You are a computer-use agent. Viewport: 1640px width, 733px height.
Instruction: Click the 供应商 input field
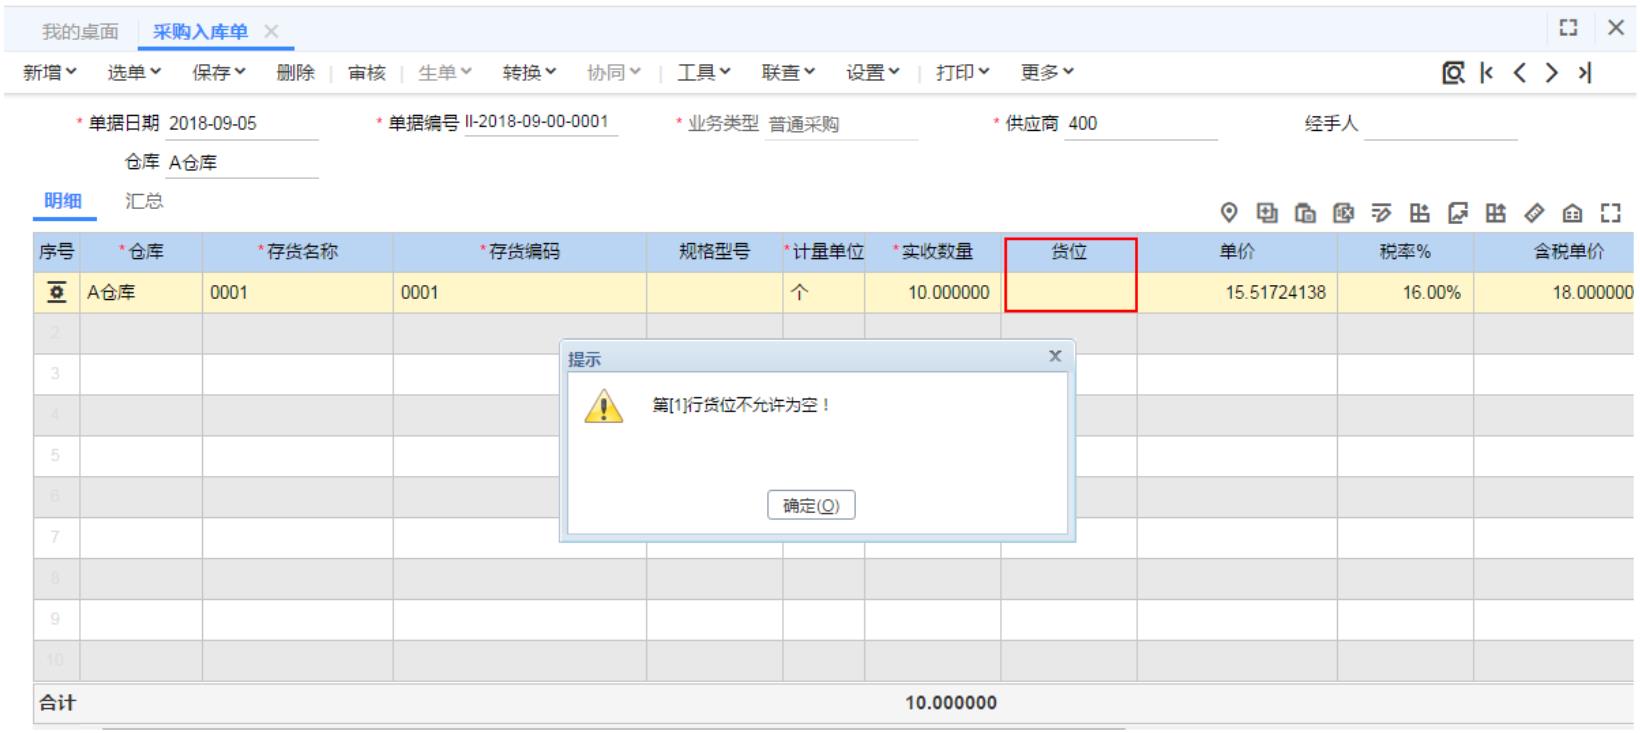(x=1140, y=124)
